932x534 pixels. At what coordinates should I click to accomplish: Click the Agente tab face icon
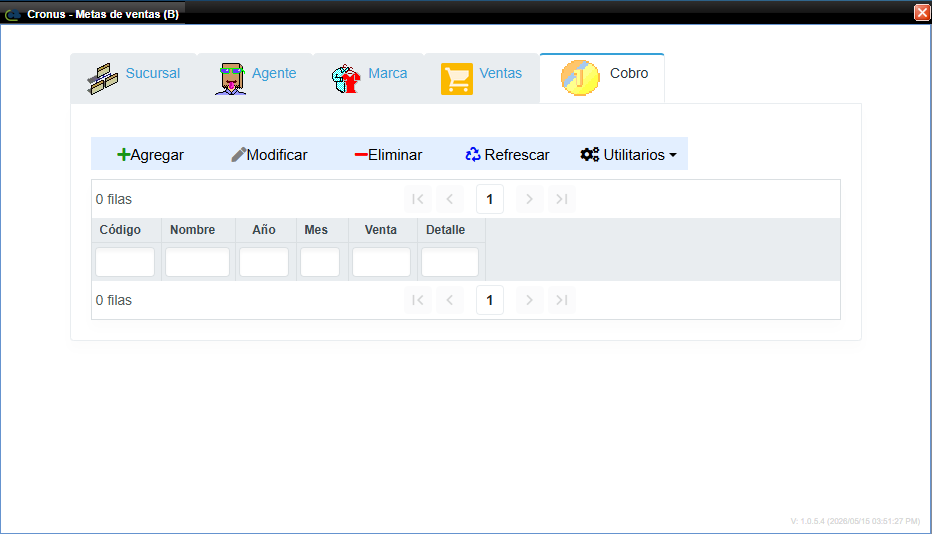[231, 78]
